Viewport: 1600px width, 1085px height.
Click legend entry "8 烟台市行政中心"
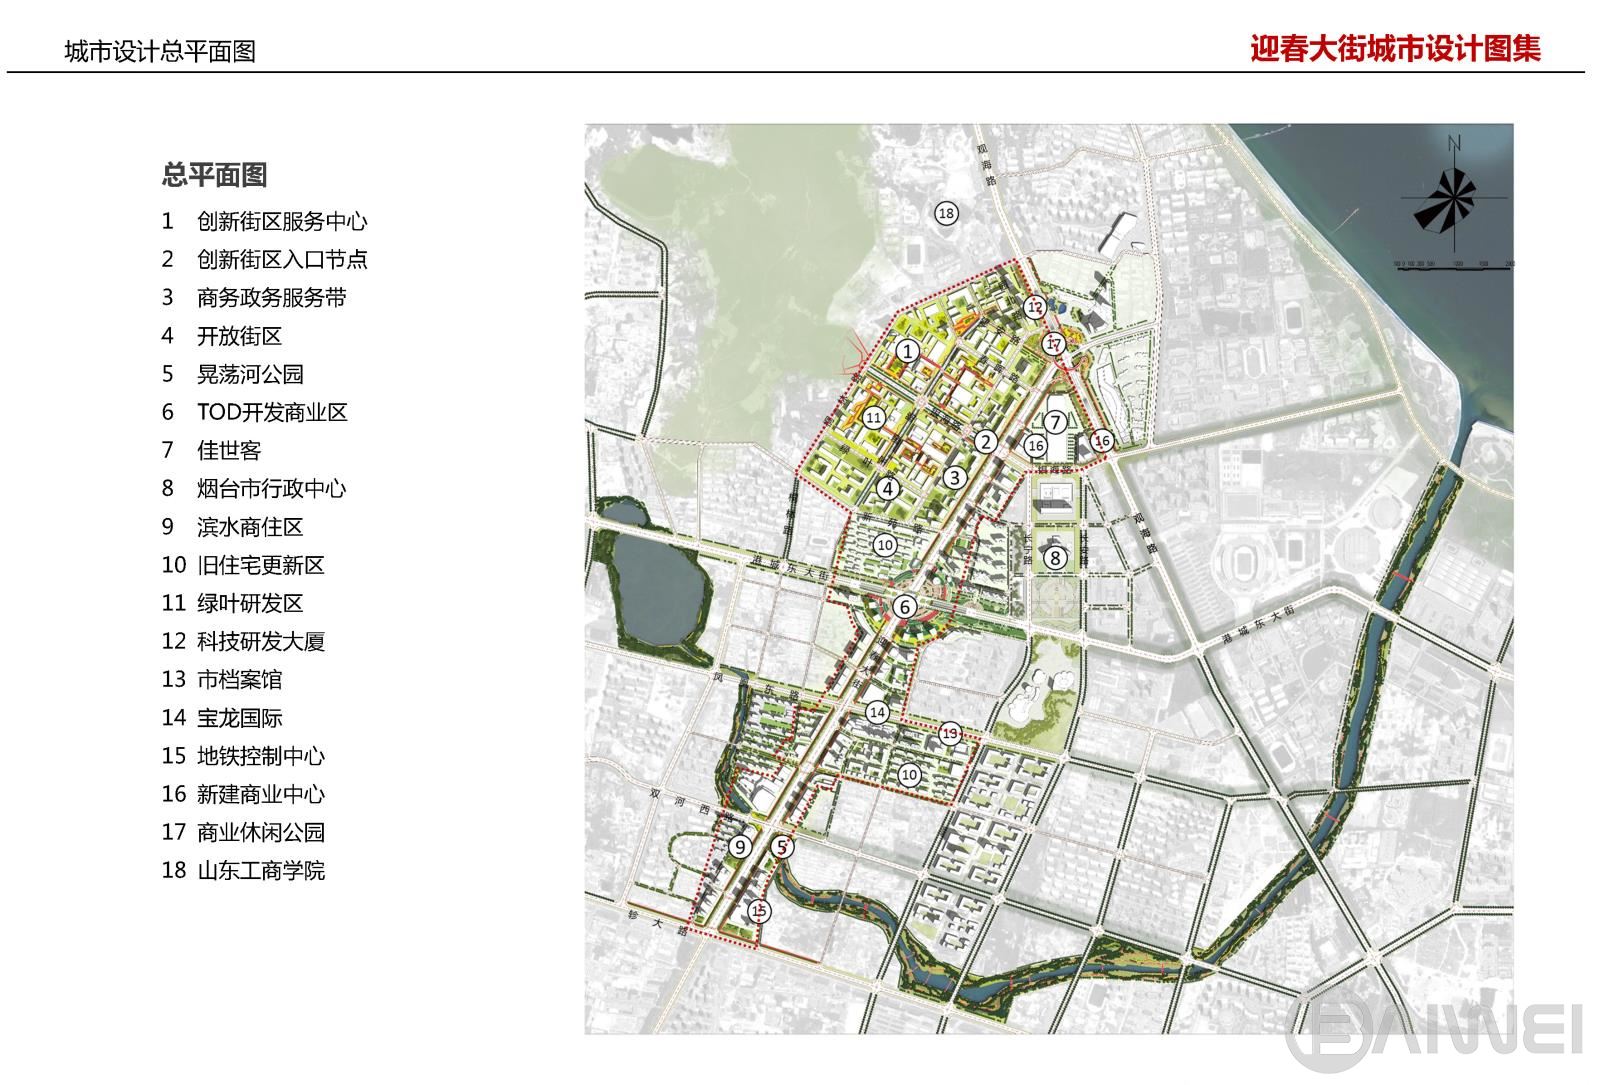(x=254, y=488)
